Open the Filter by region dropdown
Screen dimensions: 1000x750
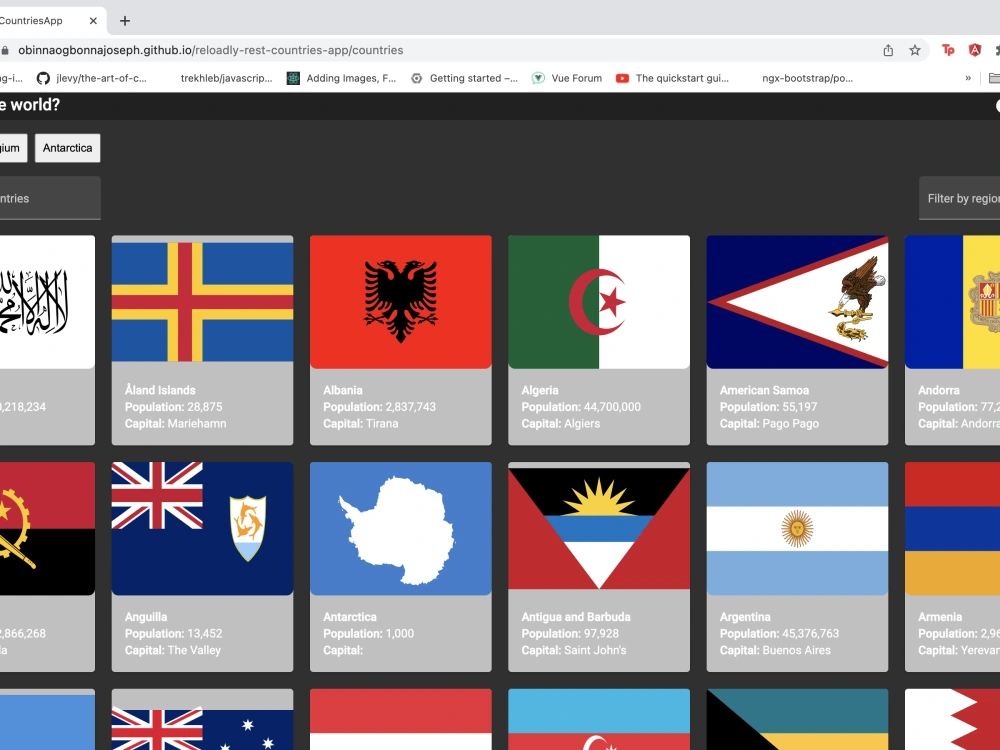(x=959, y=198)
